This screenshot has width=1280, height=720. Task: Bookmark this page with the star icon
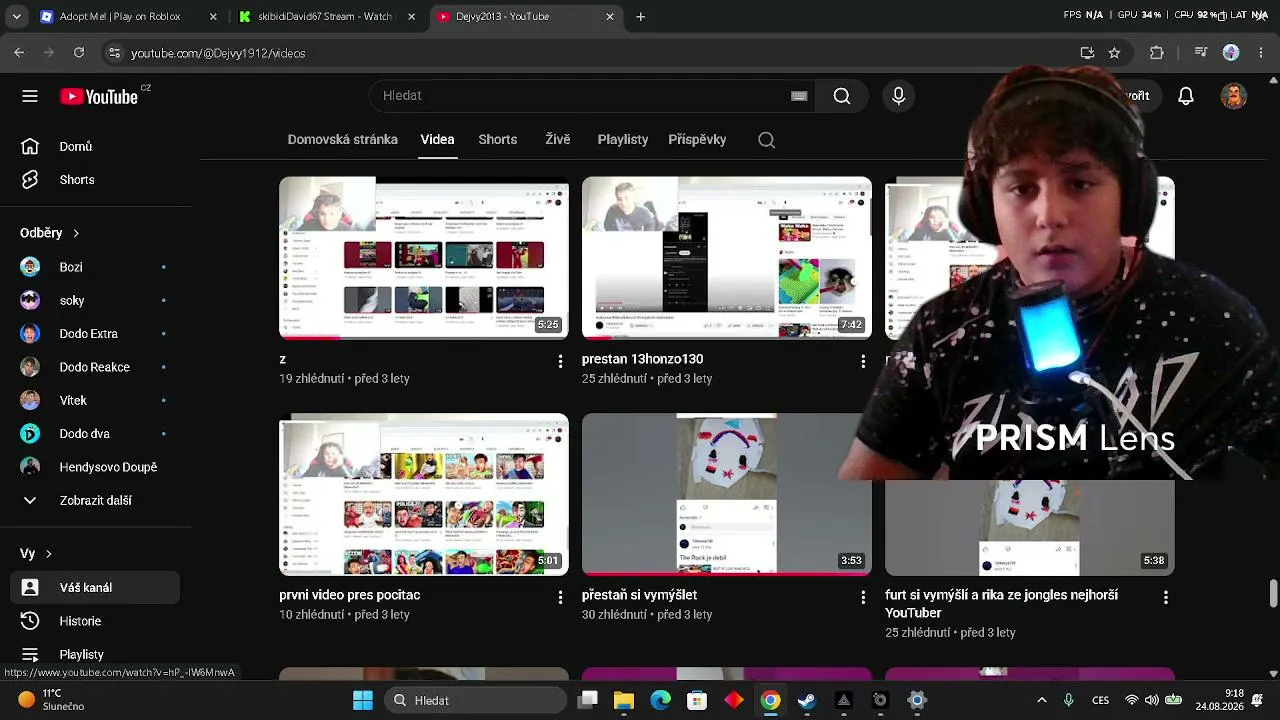click(1114, 53)
